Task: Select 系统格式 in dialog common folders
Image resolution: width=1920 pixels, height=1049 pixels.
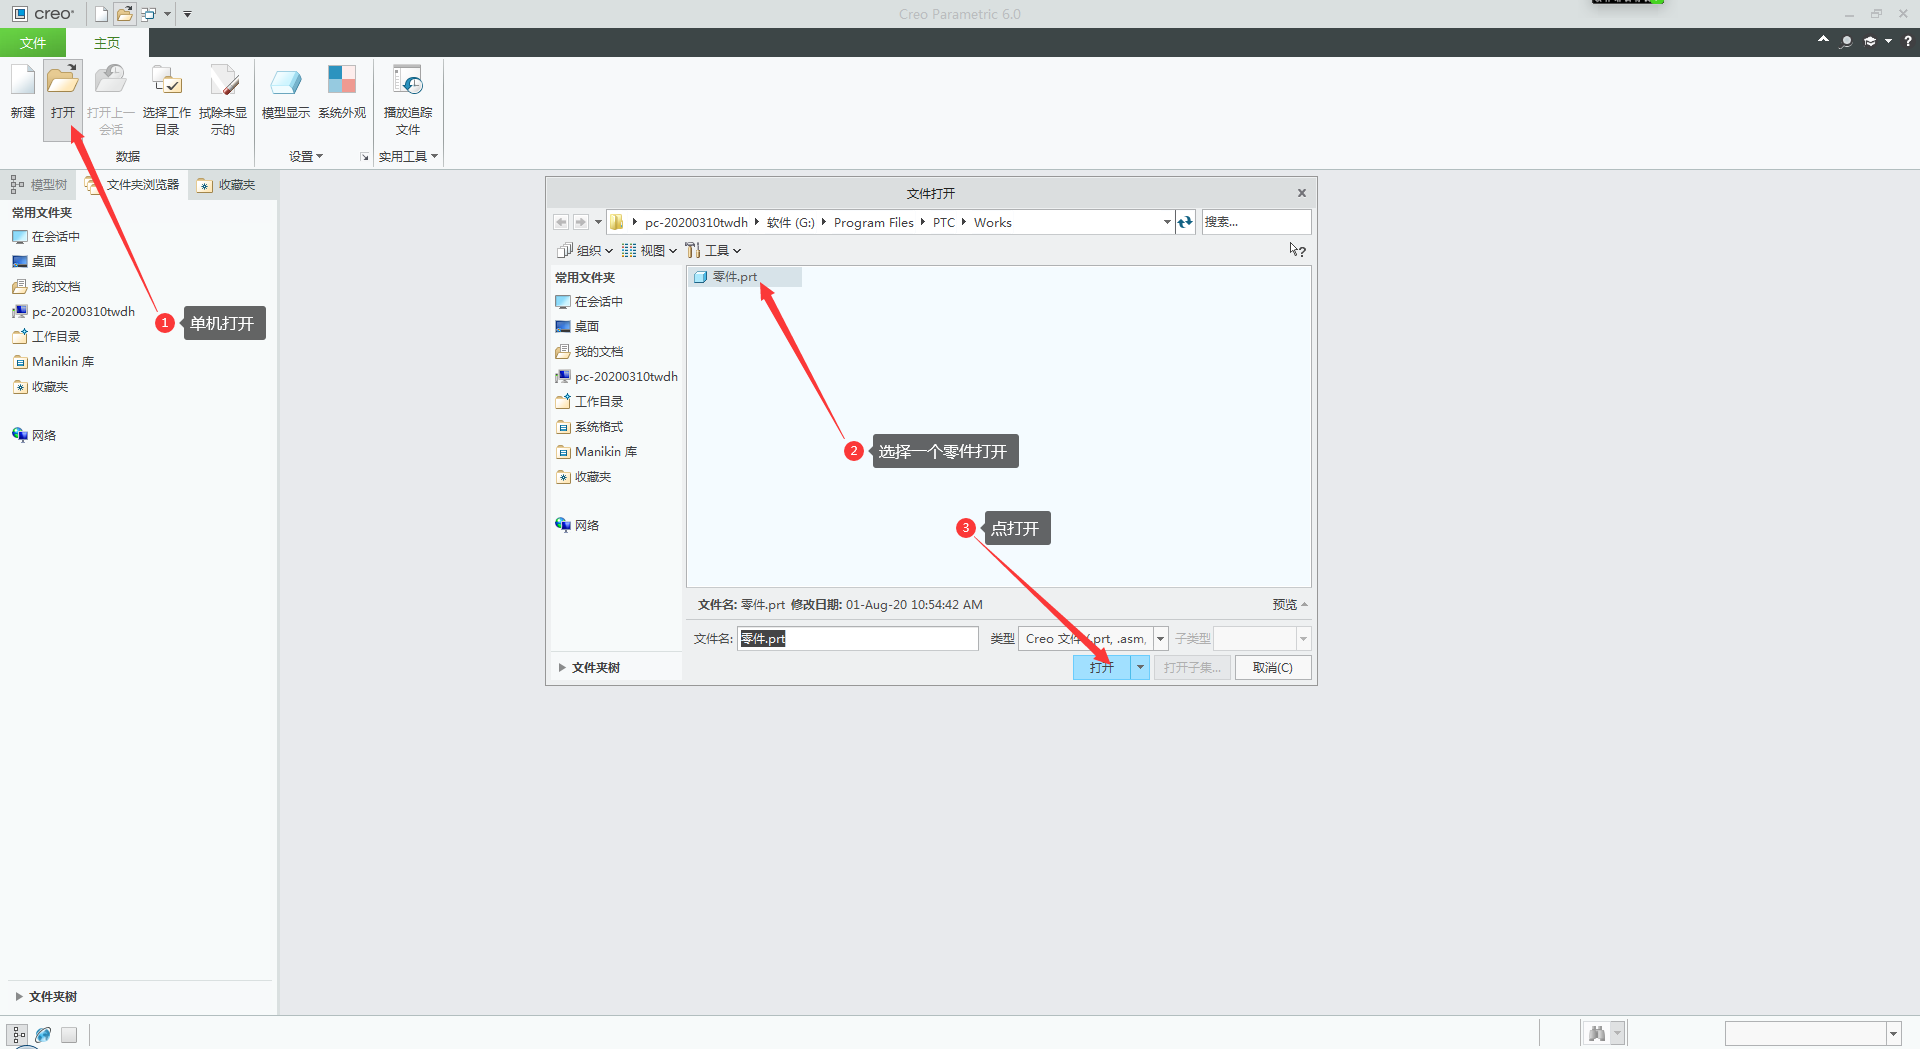Action: point(589,427)
